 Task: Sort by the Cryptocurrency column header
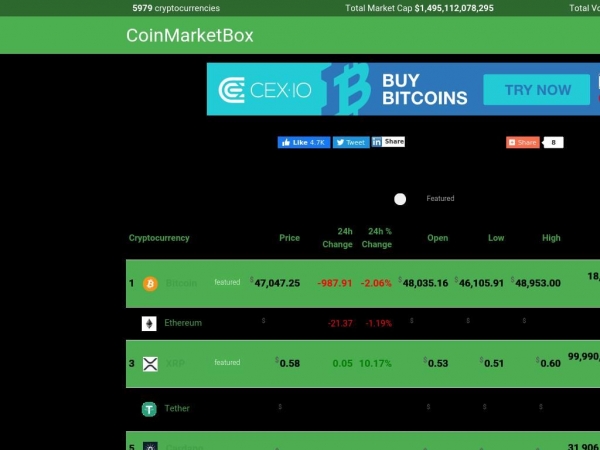click(159, 238)
